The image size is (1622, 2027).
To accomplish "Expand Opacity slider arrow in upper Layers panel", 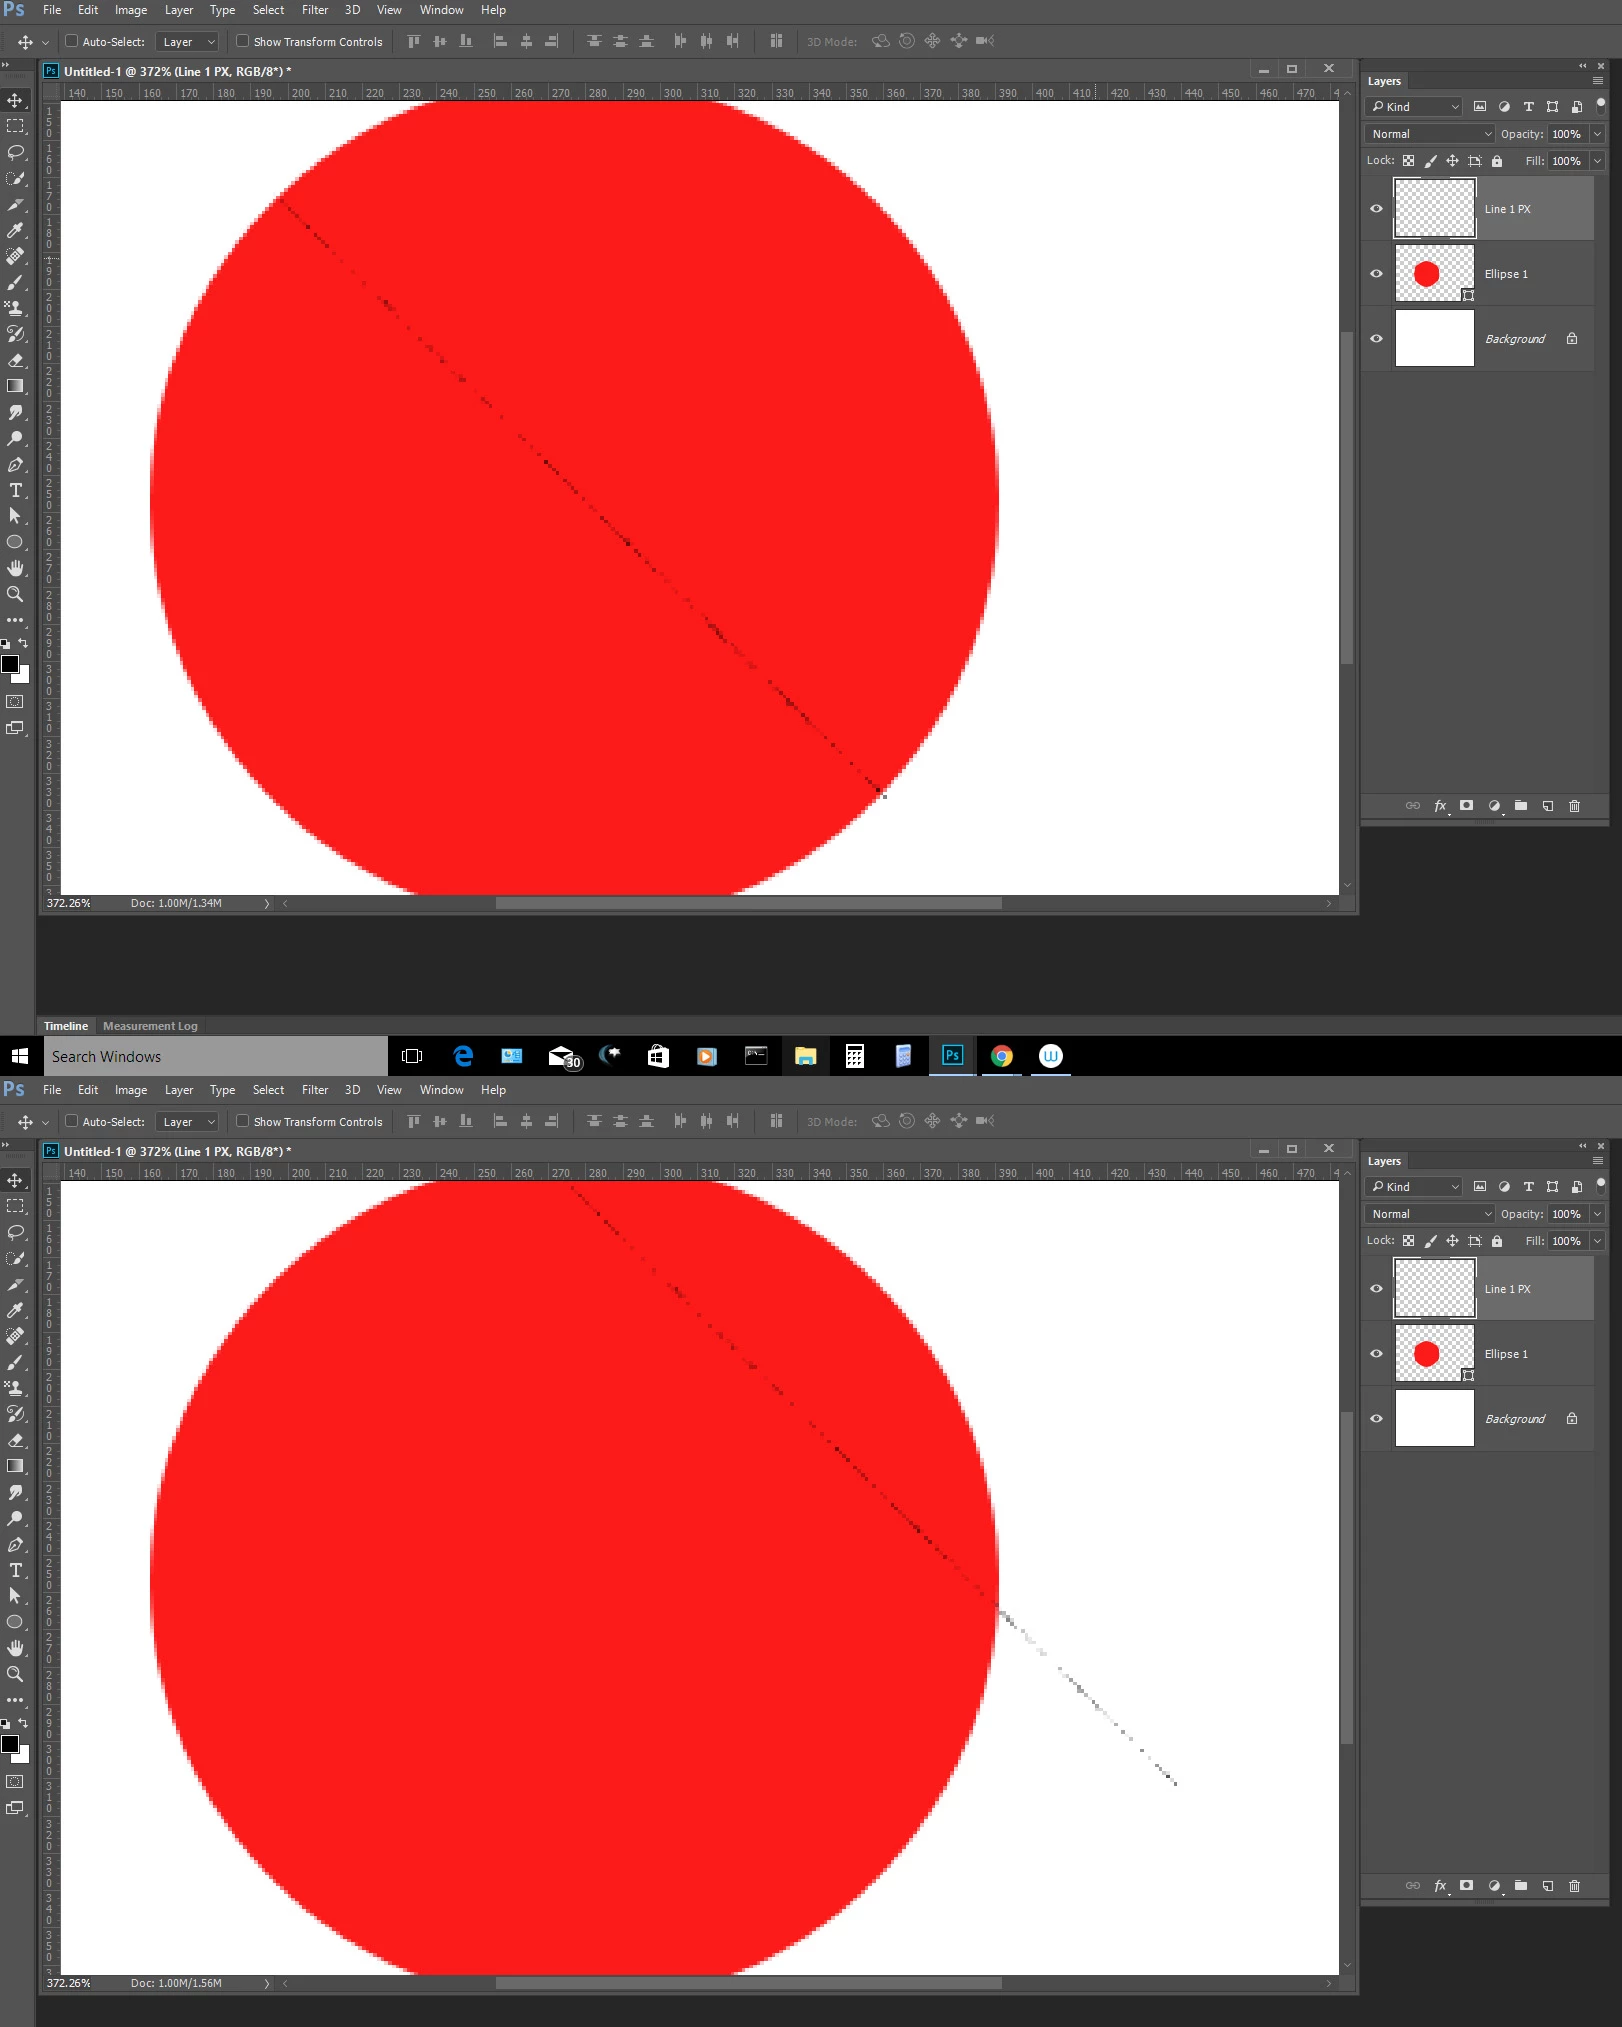I will click(1598, 134).
